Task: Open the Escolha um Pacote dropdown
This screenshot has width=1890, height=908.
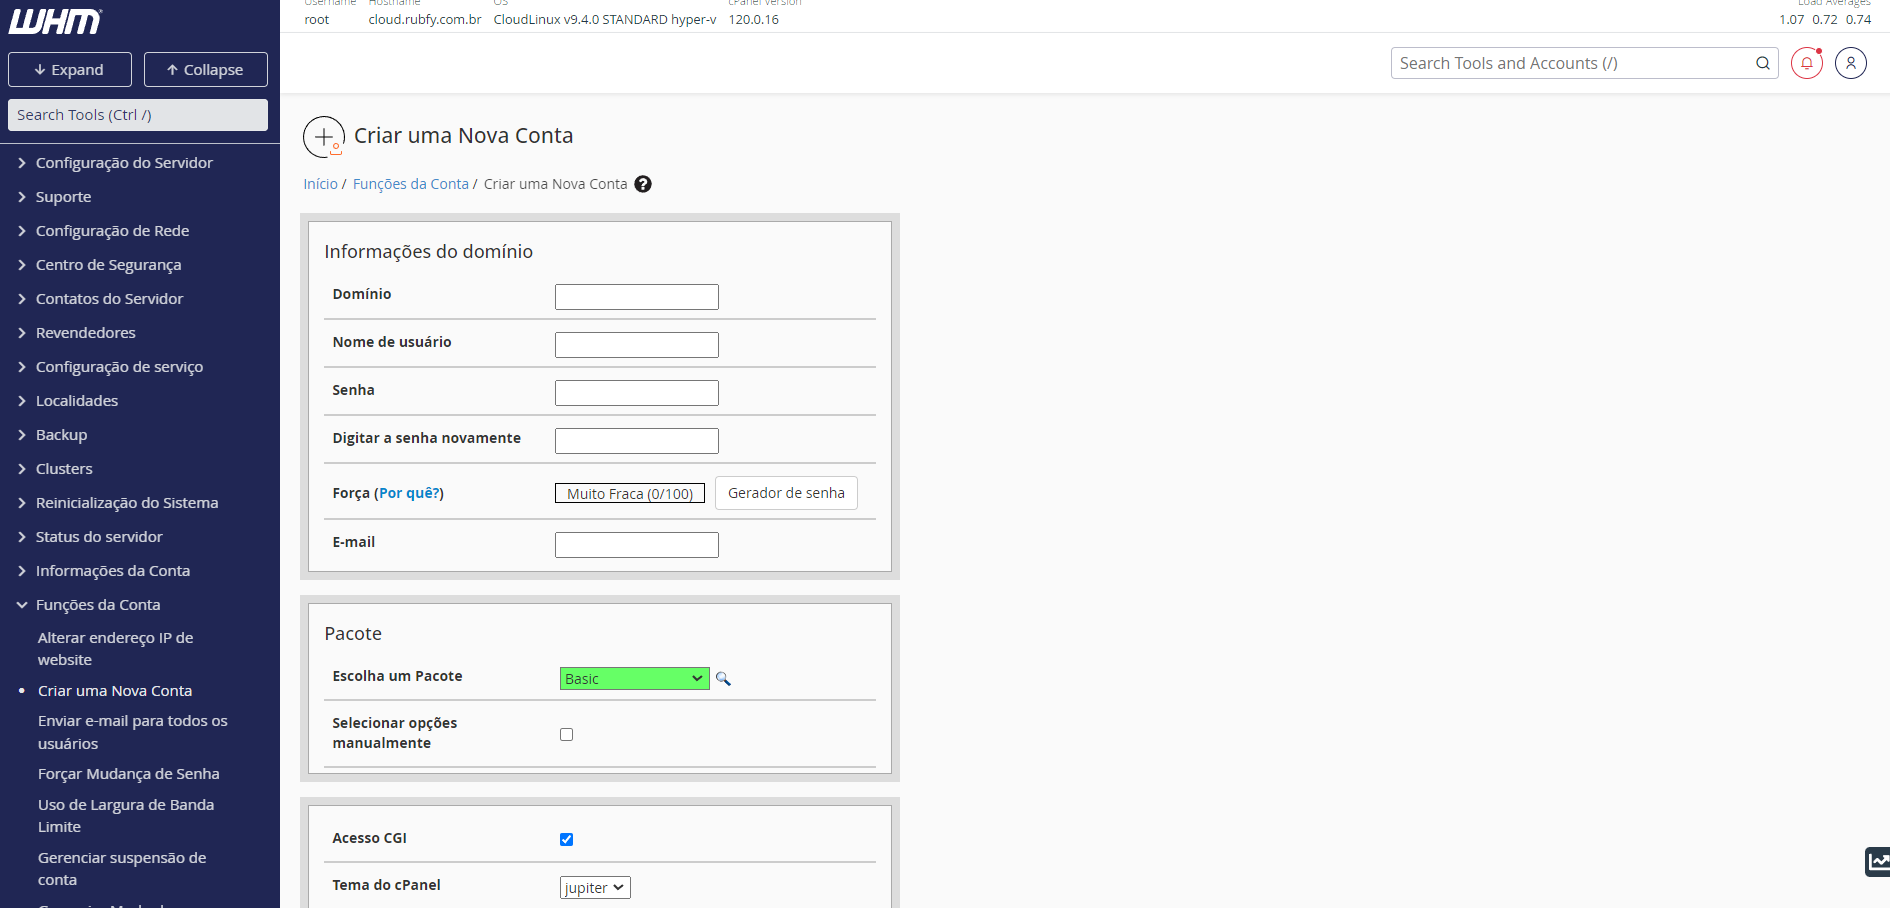Action: (634, 678)
